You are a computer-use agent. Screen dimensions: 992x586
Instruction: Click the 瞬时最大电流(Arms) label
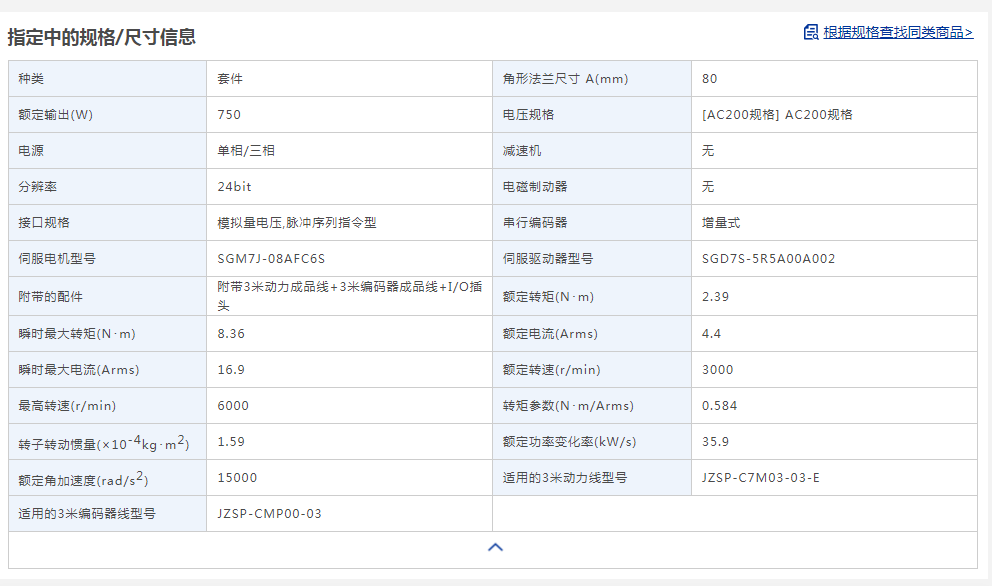(x=78, y=370)
